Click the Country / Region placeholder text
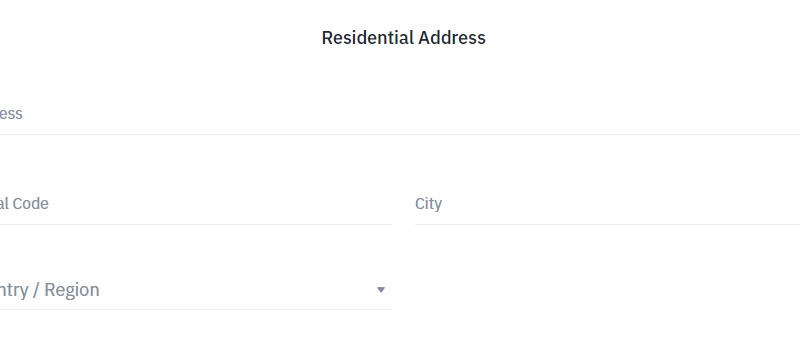The height and width of the screenshot is (361, 800). pos(49,290)
